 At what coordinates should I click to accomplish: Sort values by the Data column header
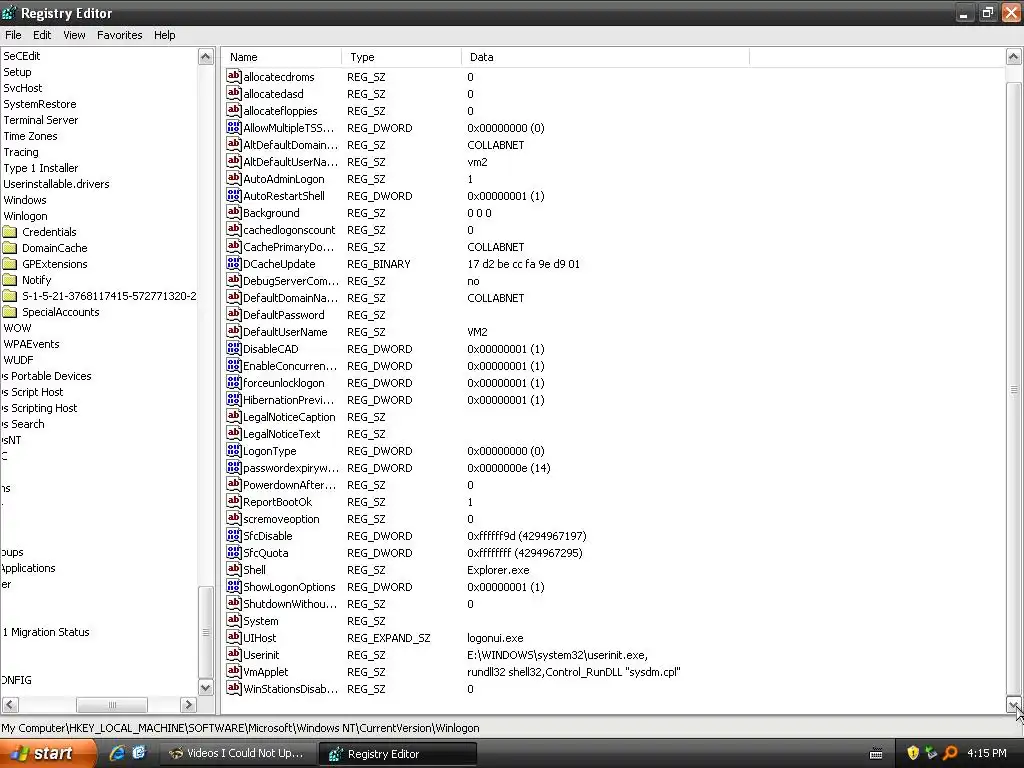(605, 57)
